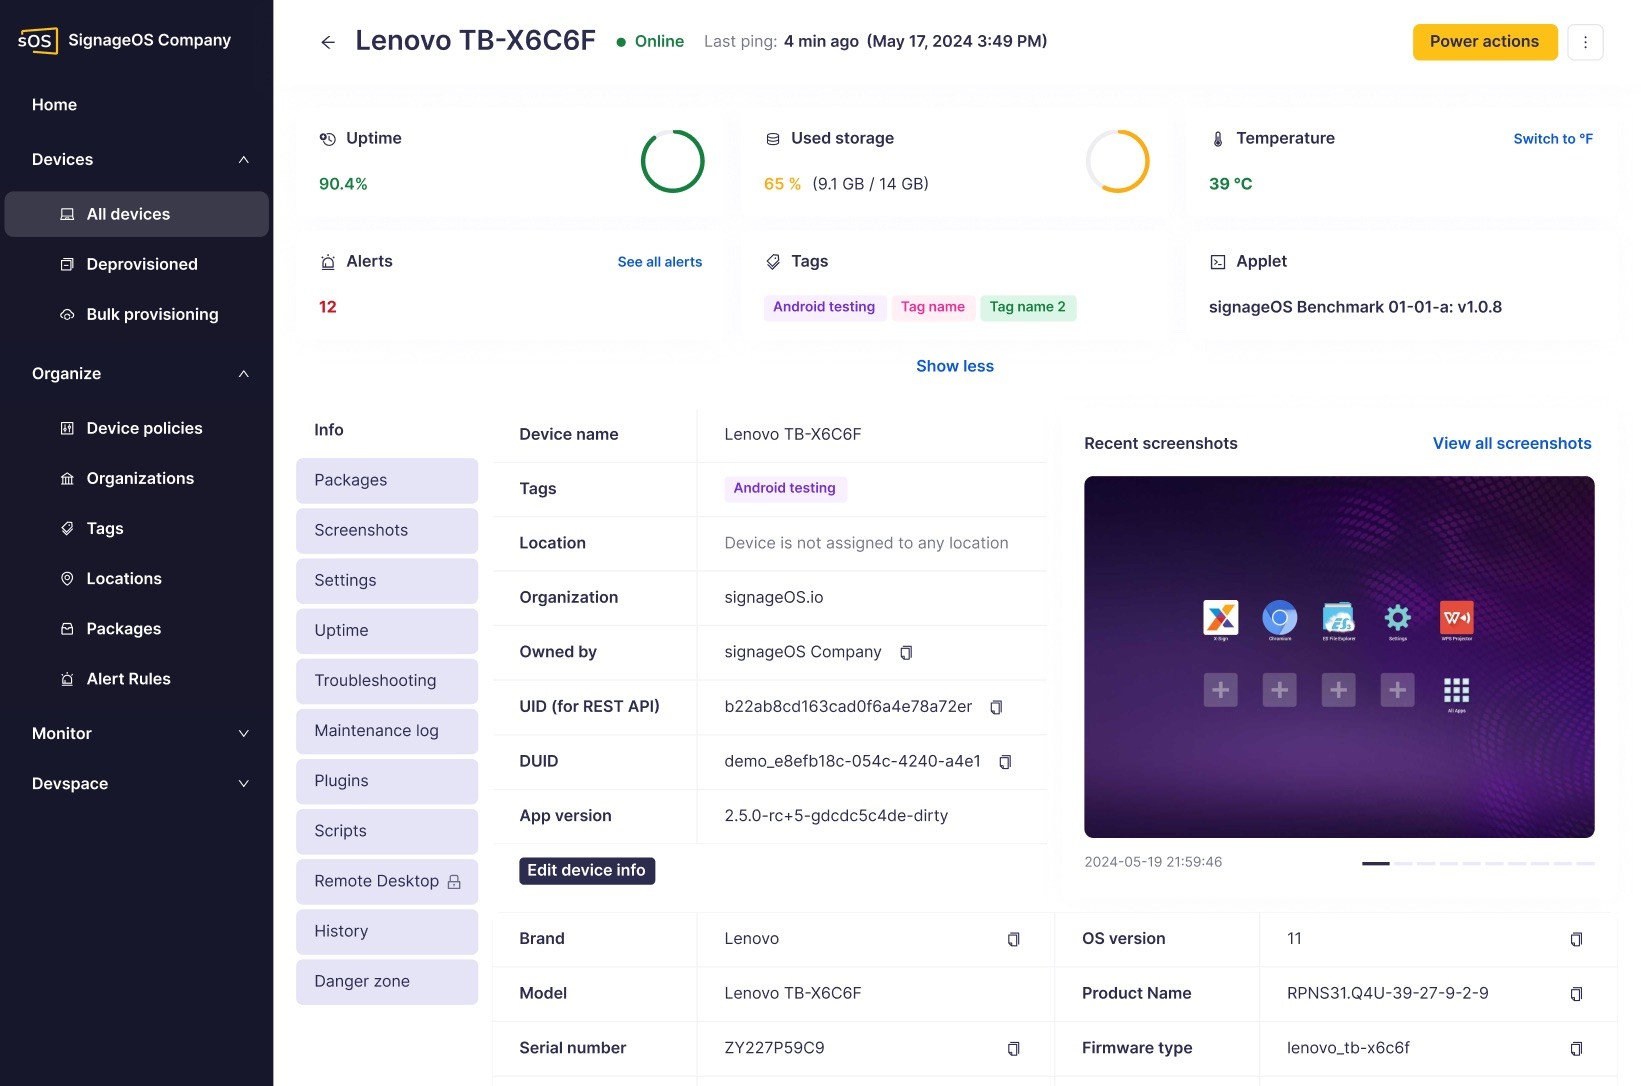Click the signageOS Benchmark applet name
The height and width of the screenshot is (1086, 1641).
pyautogui.click(x=1355, y=307)
